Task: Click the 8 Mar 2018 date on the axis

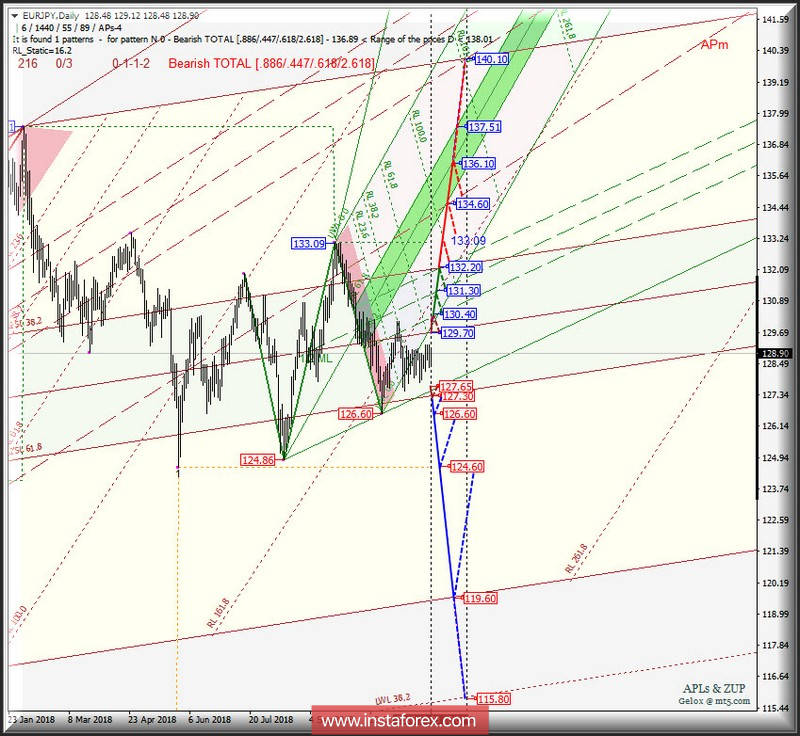Action: pyautogui.click(x=90, y=720)
